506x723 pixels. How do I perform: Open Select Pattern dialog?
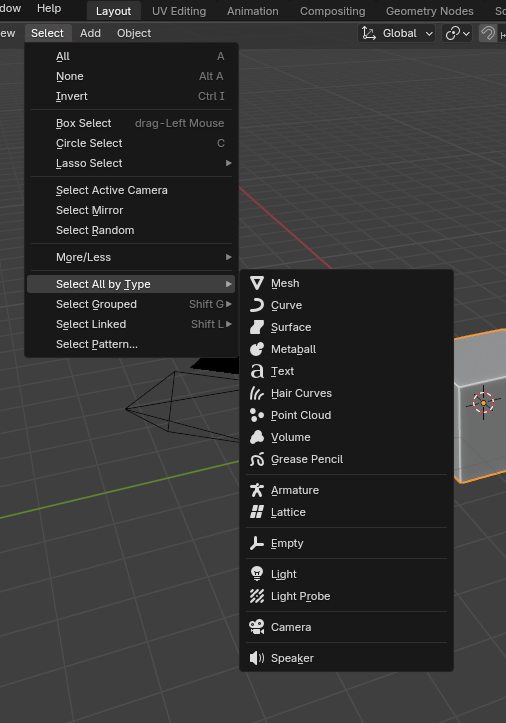pos(131,344)
